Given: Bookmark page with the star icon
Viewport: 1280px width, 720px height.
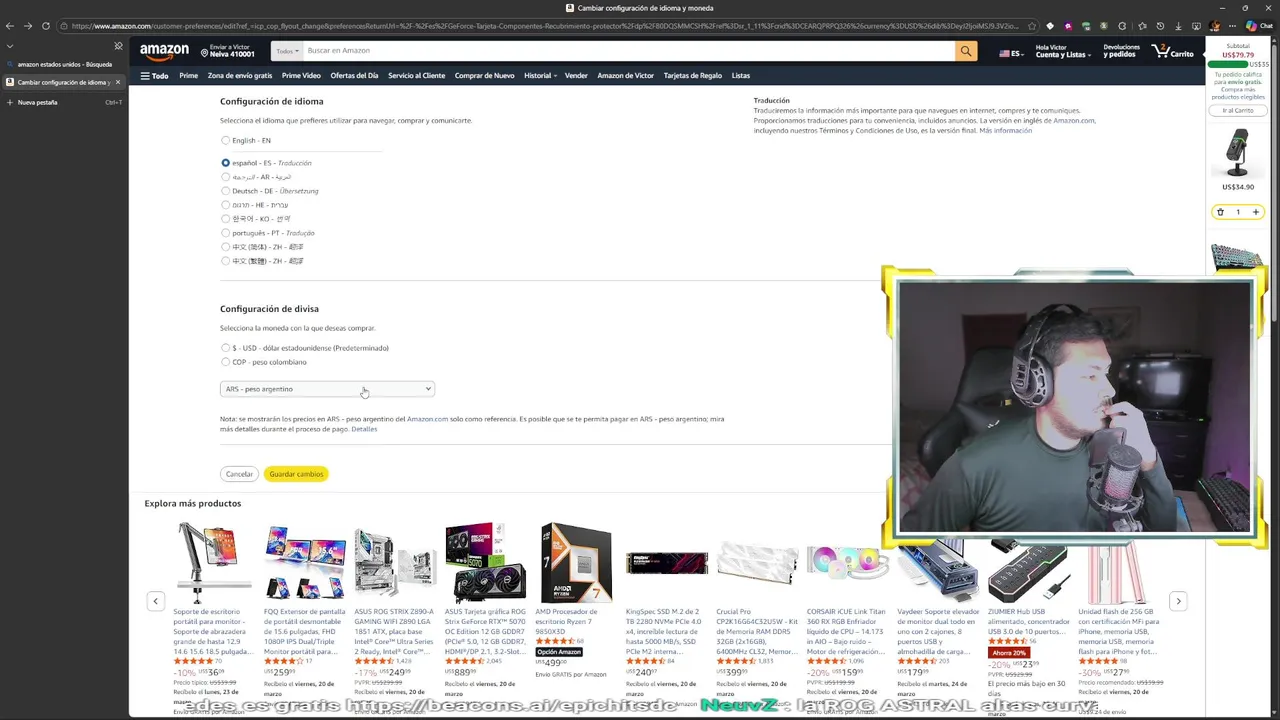Looking at the screenshot, I should coord(1033,26).
